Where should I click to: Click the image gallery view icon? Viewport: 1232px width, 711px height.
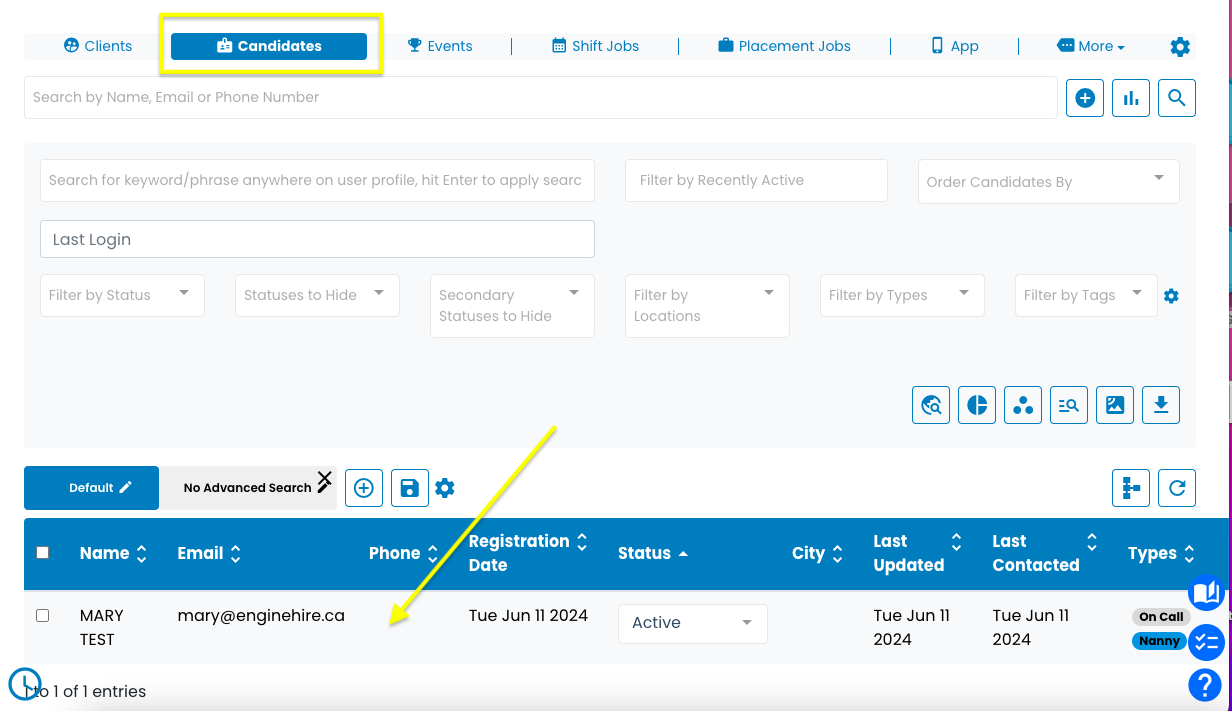[1115, 405]
